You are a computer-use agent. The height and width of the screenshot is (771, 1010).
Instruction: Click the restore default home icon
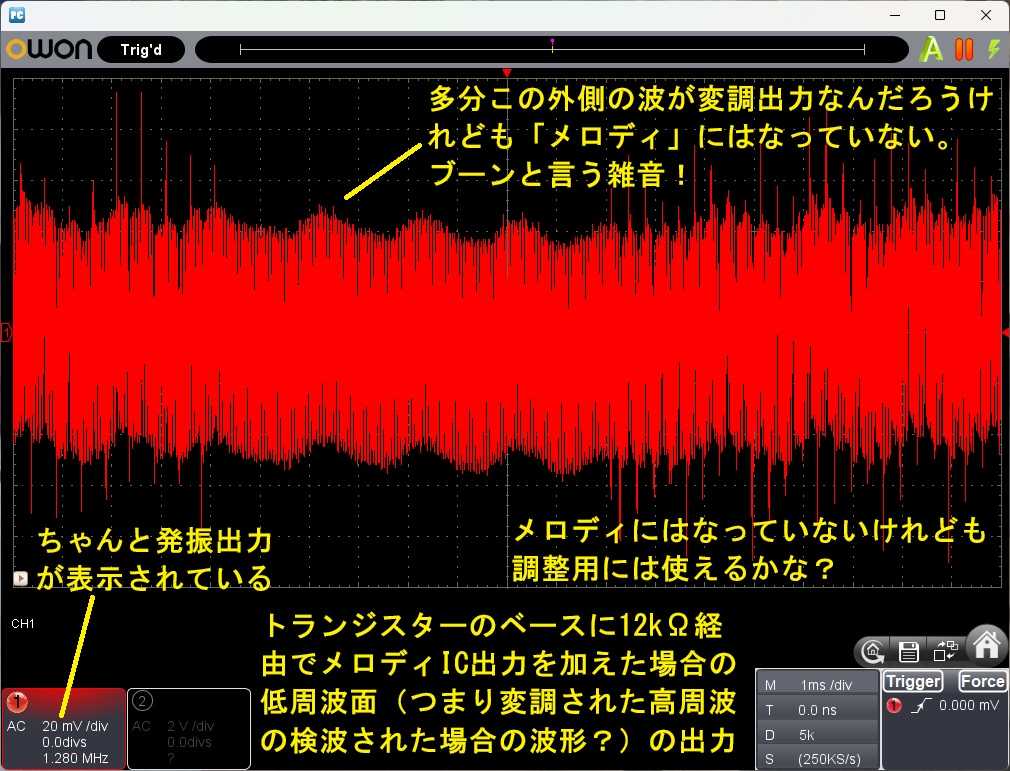pyautogui.click(x=873, y=652)
